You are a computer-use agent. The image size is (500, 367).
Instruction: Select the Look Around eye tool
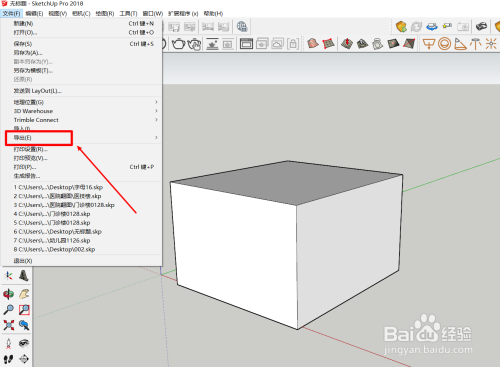click(24, 343)
